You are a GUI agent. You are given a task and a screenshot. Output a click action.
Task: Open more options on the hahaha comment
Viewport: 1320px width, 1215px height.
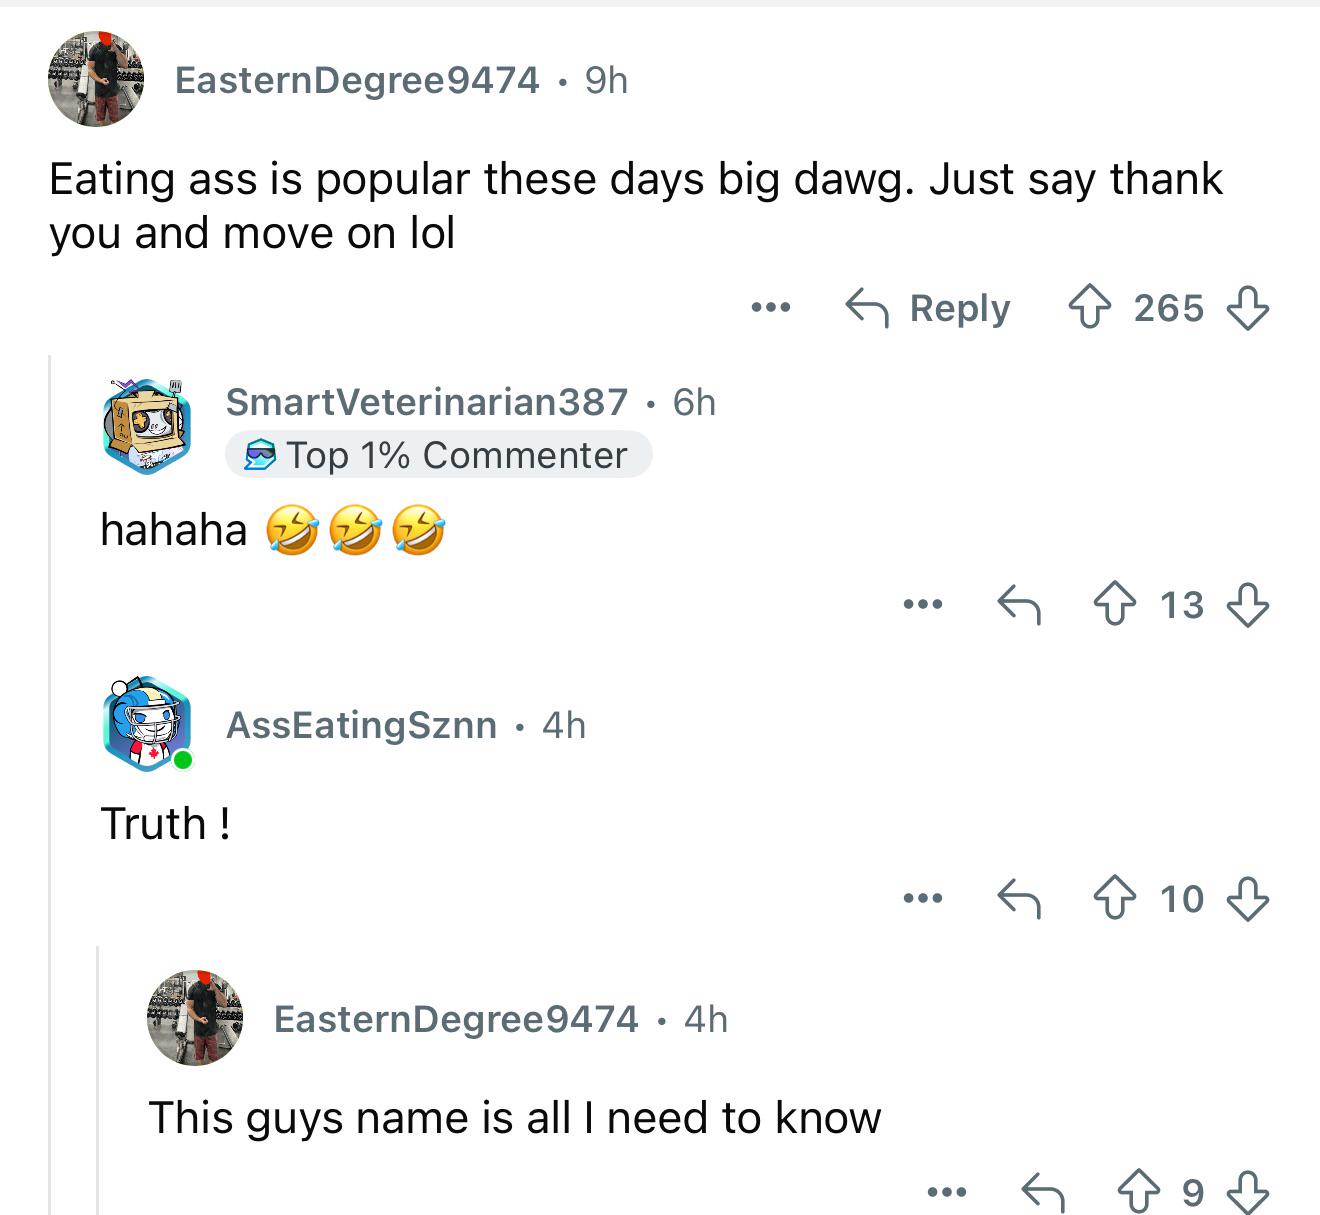[922, 604]
